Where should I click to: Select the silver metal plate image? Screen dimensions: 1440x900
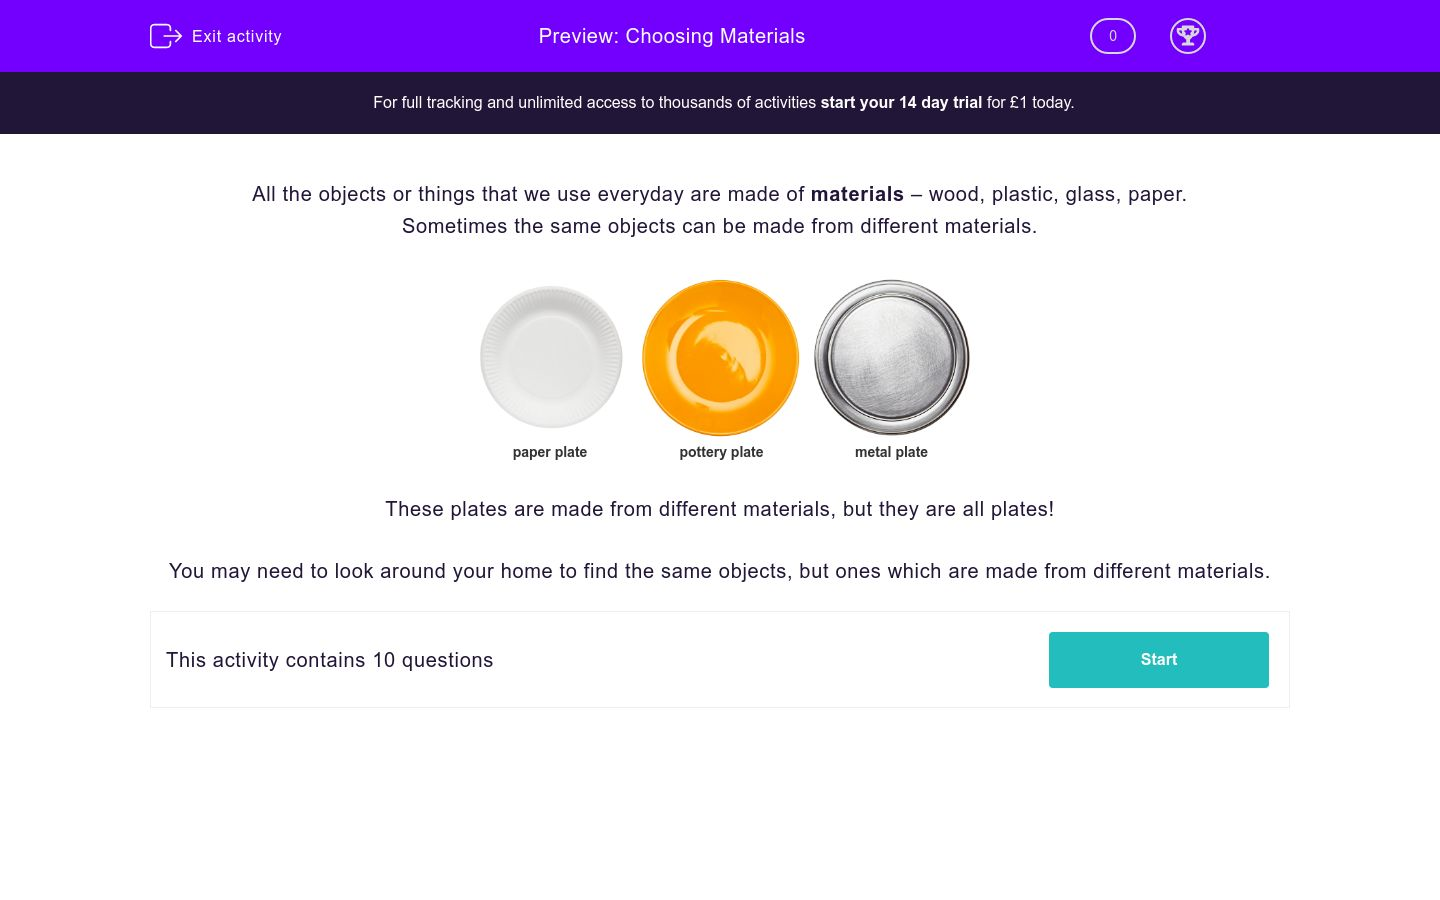pos(891,357)
